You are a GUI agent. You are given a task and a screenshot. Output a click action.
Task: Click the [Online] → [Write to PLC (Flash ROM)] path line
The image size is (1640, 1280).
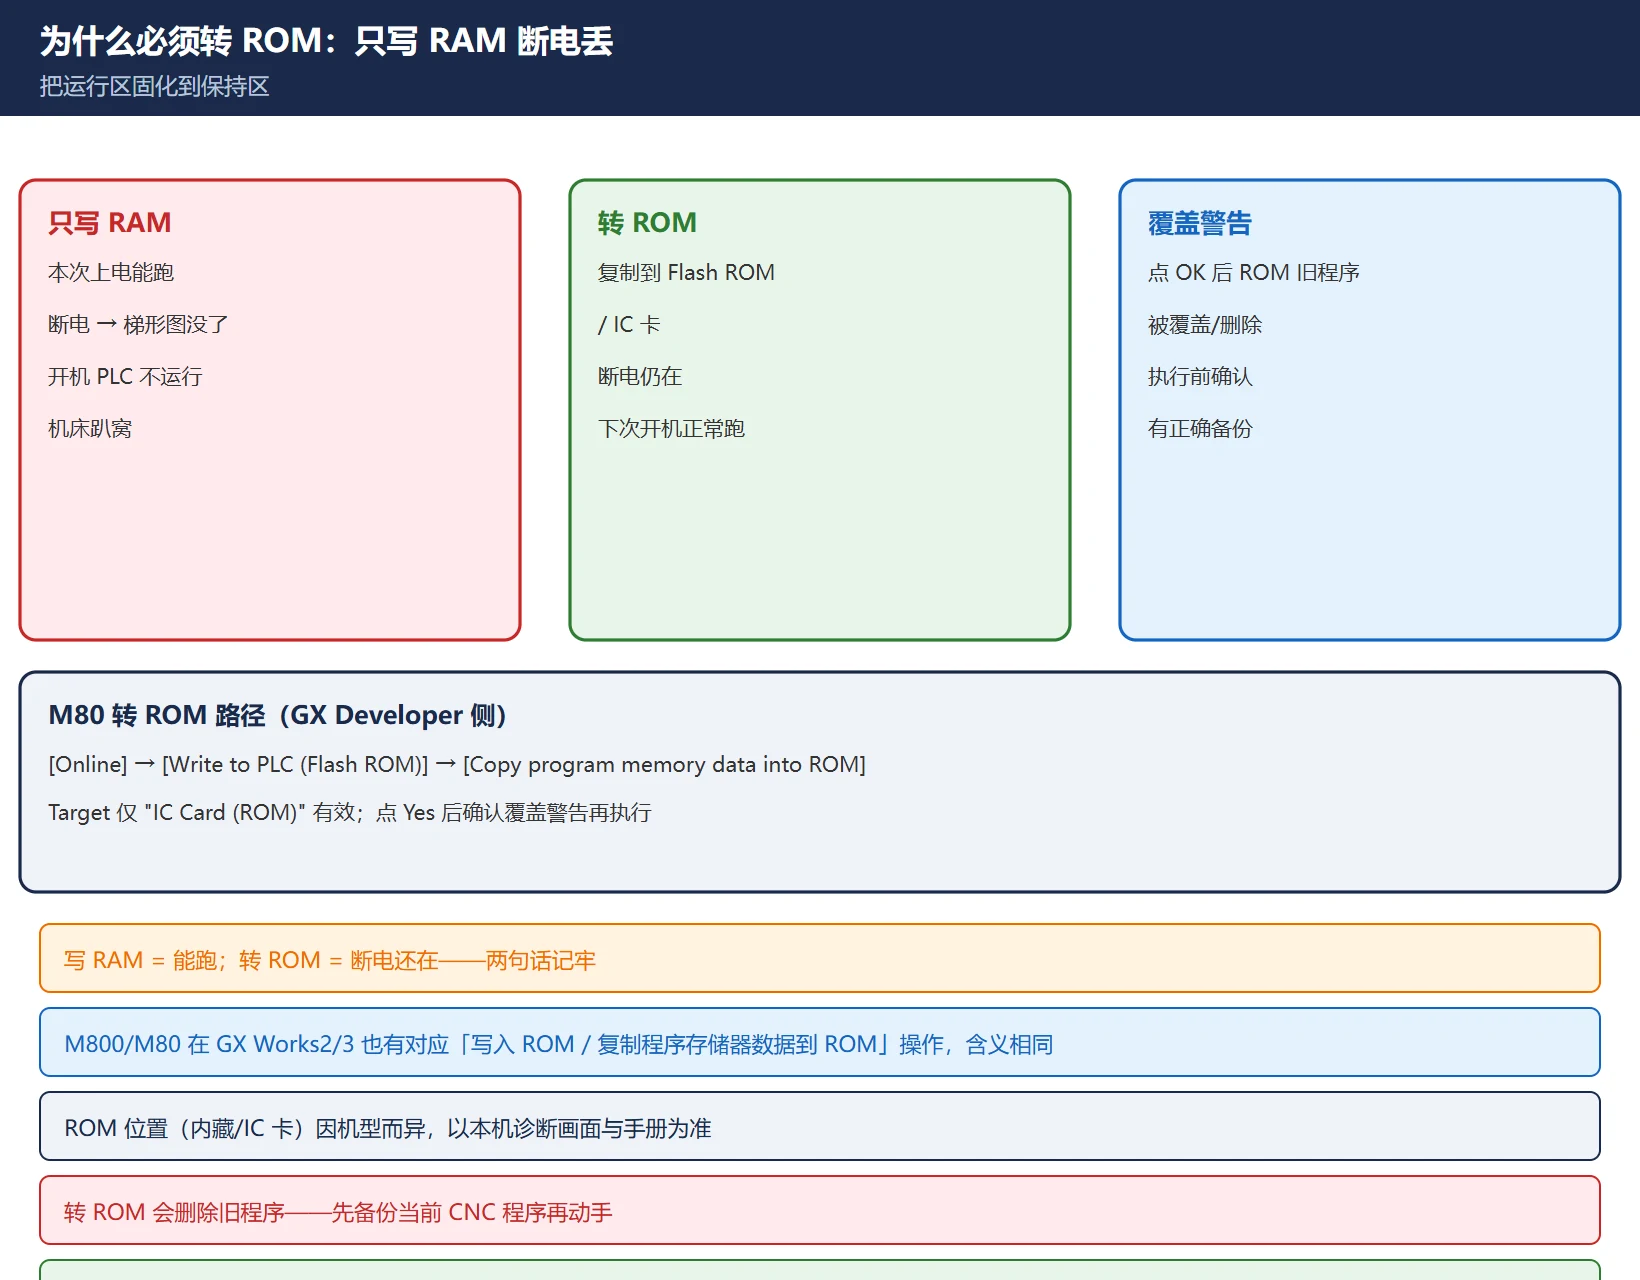click(457, 764)
